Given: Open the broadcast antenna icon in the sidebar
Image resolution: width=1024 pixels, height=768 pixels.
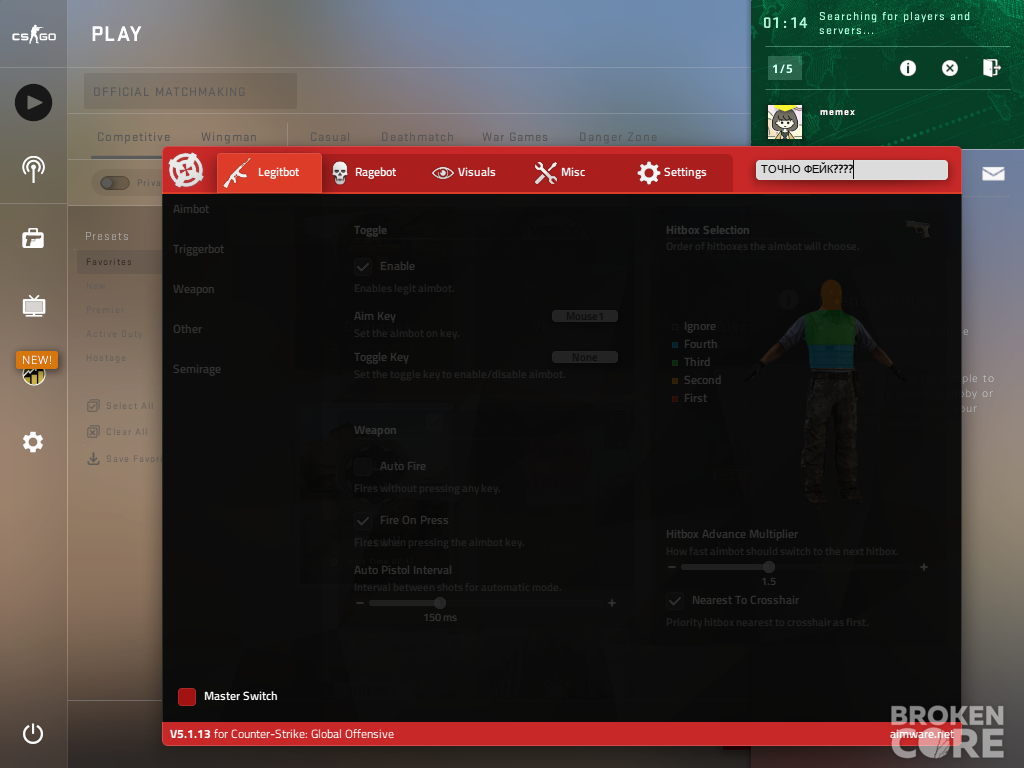Looking at the screenshot, I should point(33,169).
